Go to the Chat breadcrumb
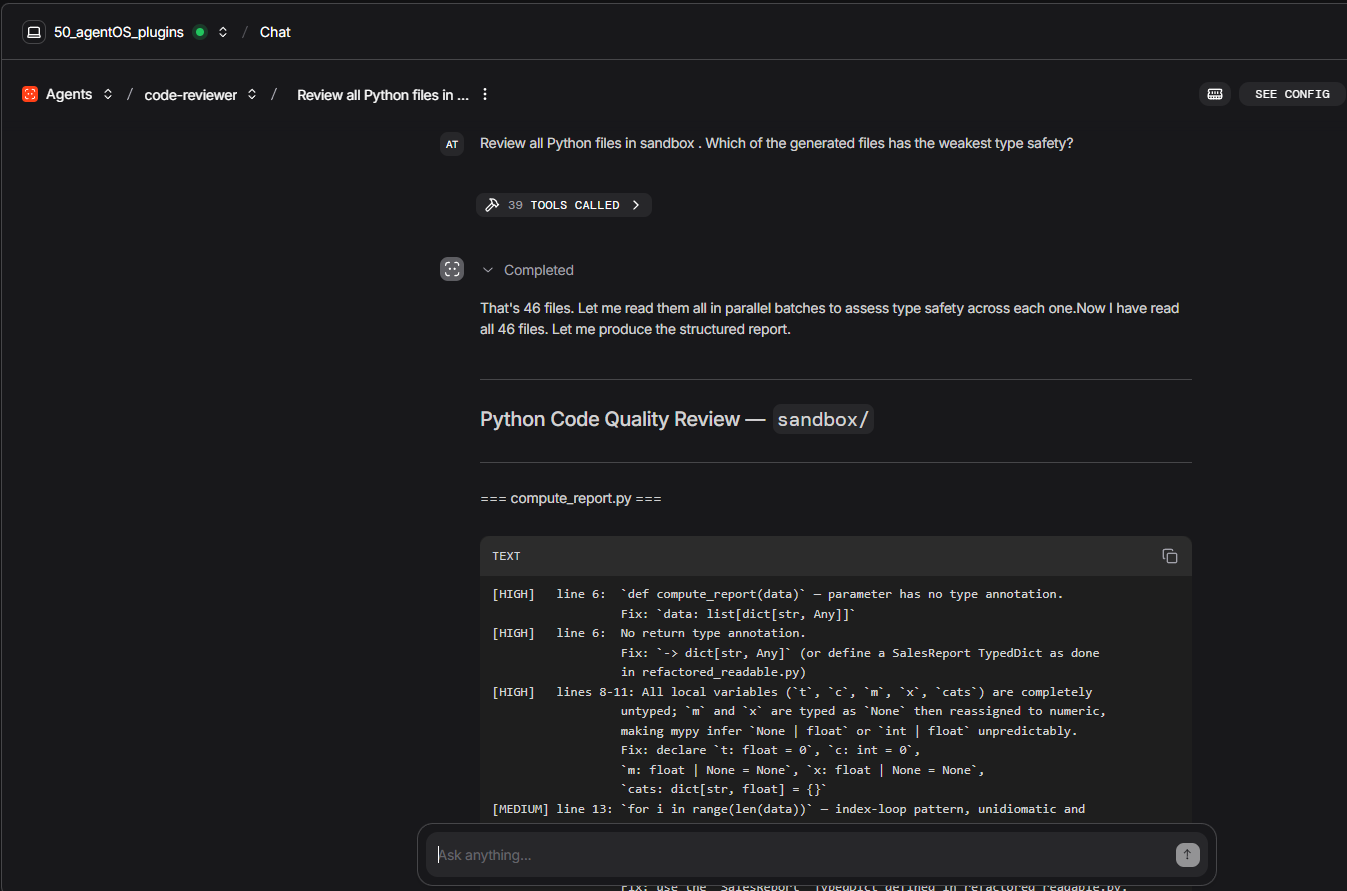The width and height of the screenshot is (1347, 891). tap(275, 32)
